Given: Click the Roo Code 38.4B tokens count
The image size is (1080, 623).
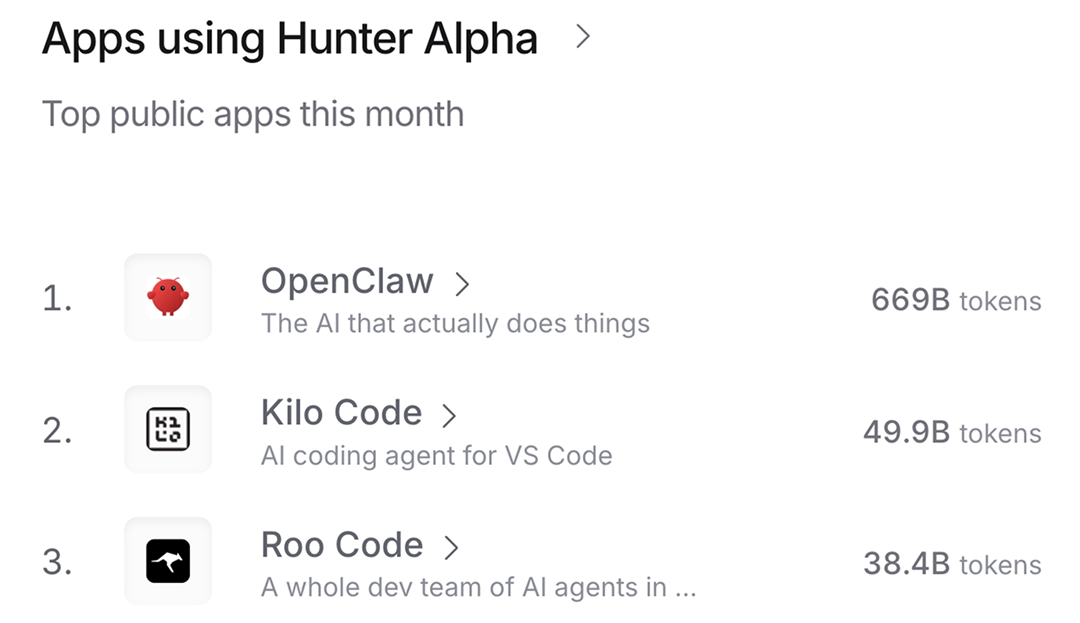Looking at the screenshot, I should (952, 565).
